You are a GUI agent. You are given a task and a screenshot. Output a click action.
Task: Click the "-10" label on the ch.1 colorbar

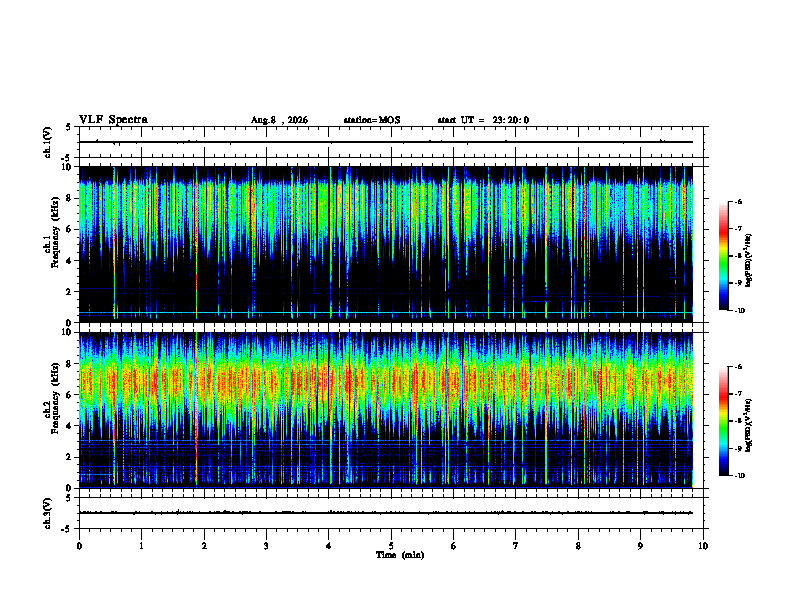pyautogui.click(x=740, y=311)
